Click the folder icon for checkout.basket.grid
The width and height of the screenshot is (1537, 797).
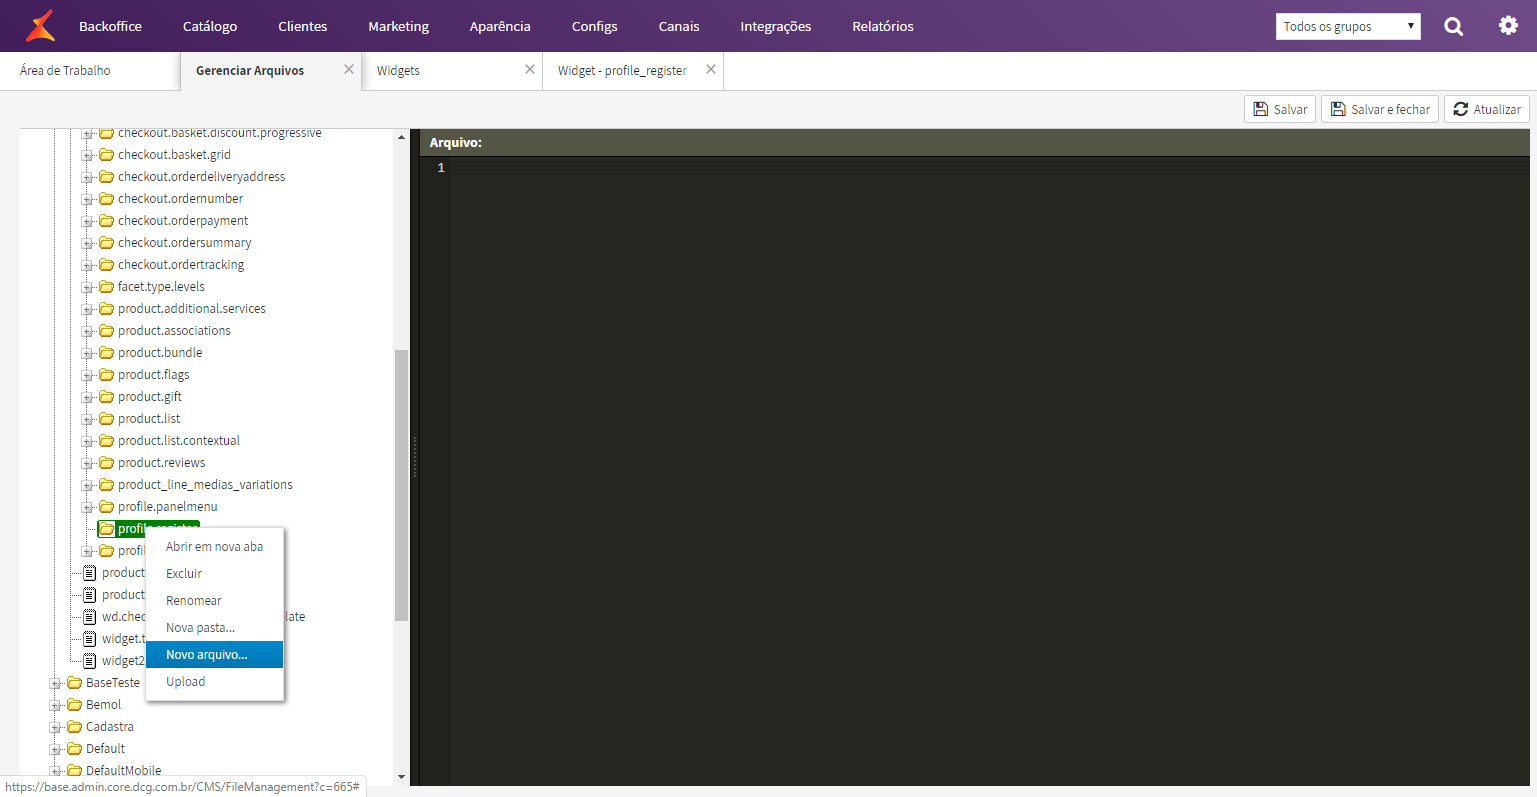pos(106,154)
